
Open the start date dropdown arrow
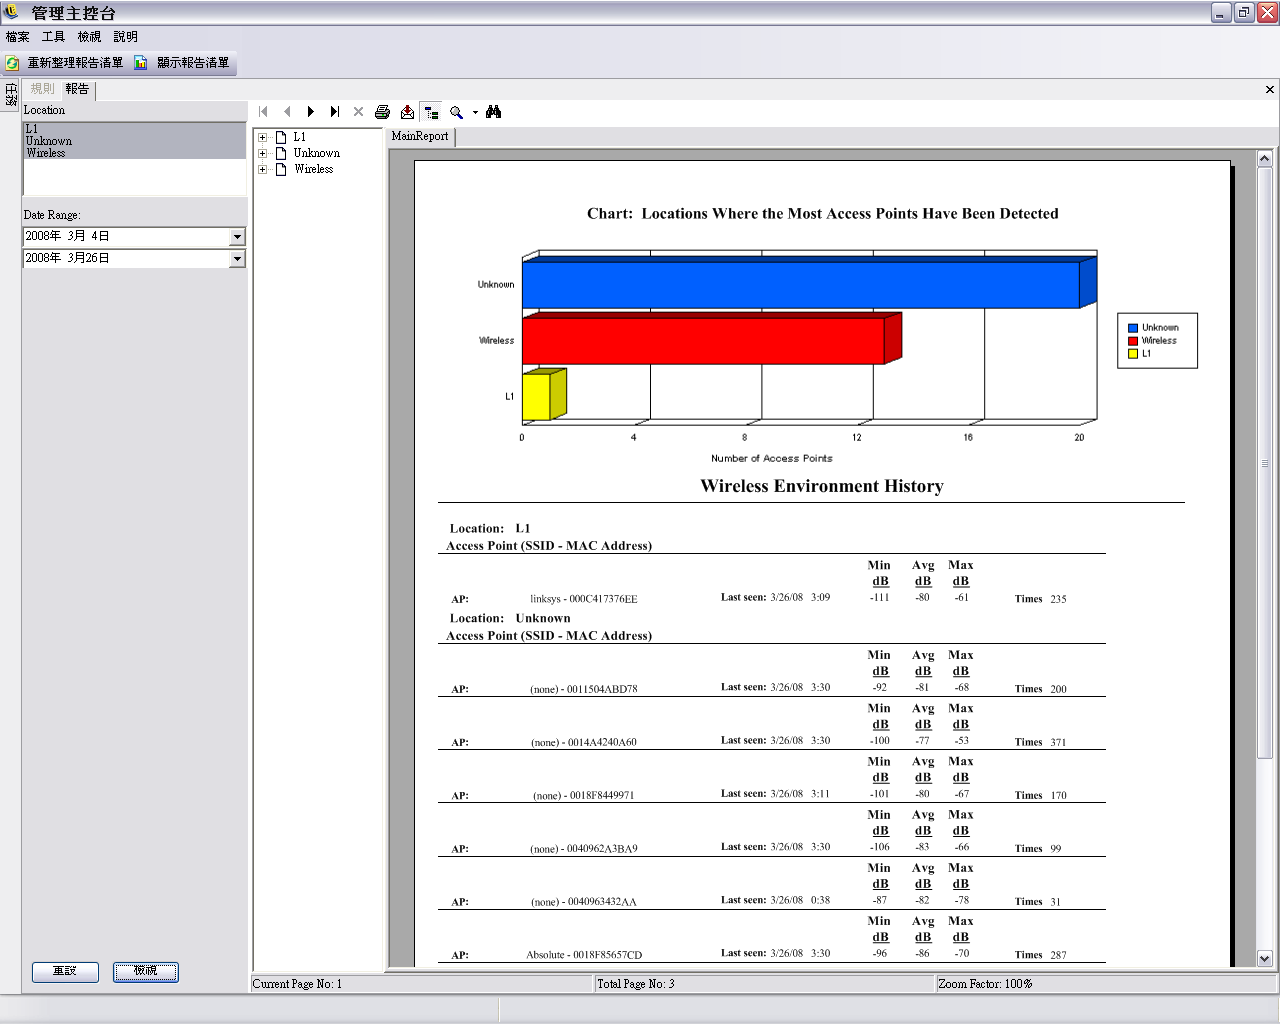[x=237, y=237]
